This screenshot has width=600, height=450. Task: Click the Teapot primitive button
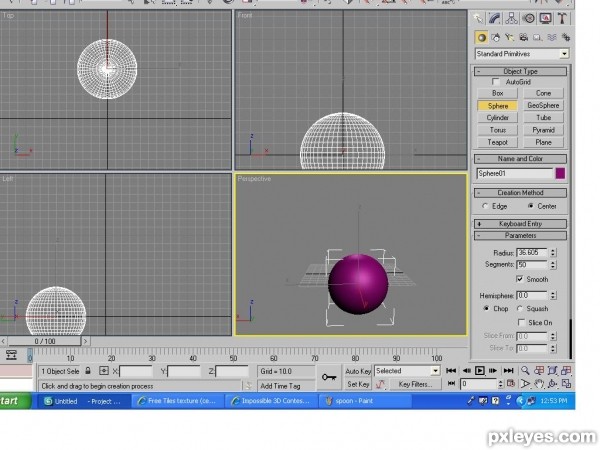pyautogui.click(x=497, y=142)
